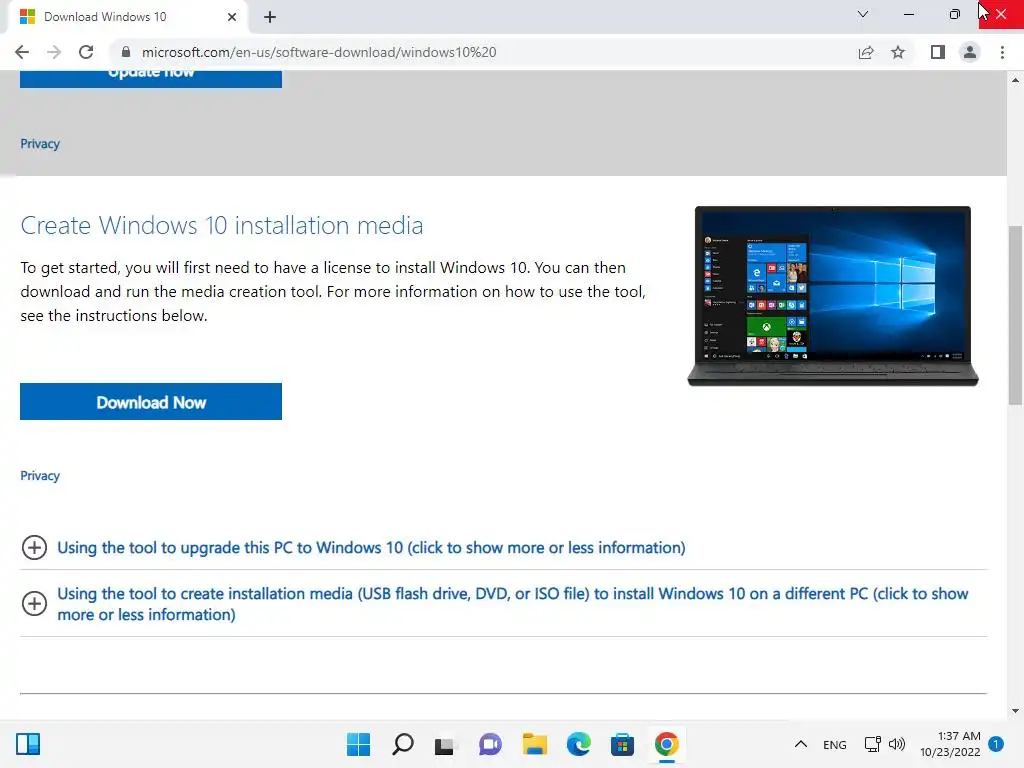Screen dimensions: 1024x768
Task: Open 'Using the tool to create installation media' link
Action: coord(513,604)
